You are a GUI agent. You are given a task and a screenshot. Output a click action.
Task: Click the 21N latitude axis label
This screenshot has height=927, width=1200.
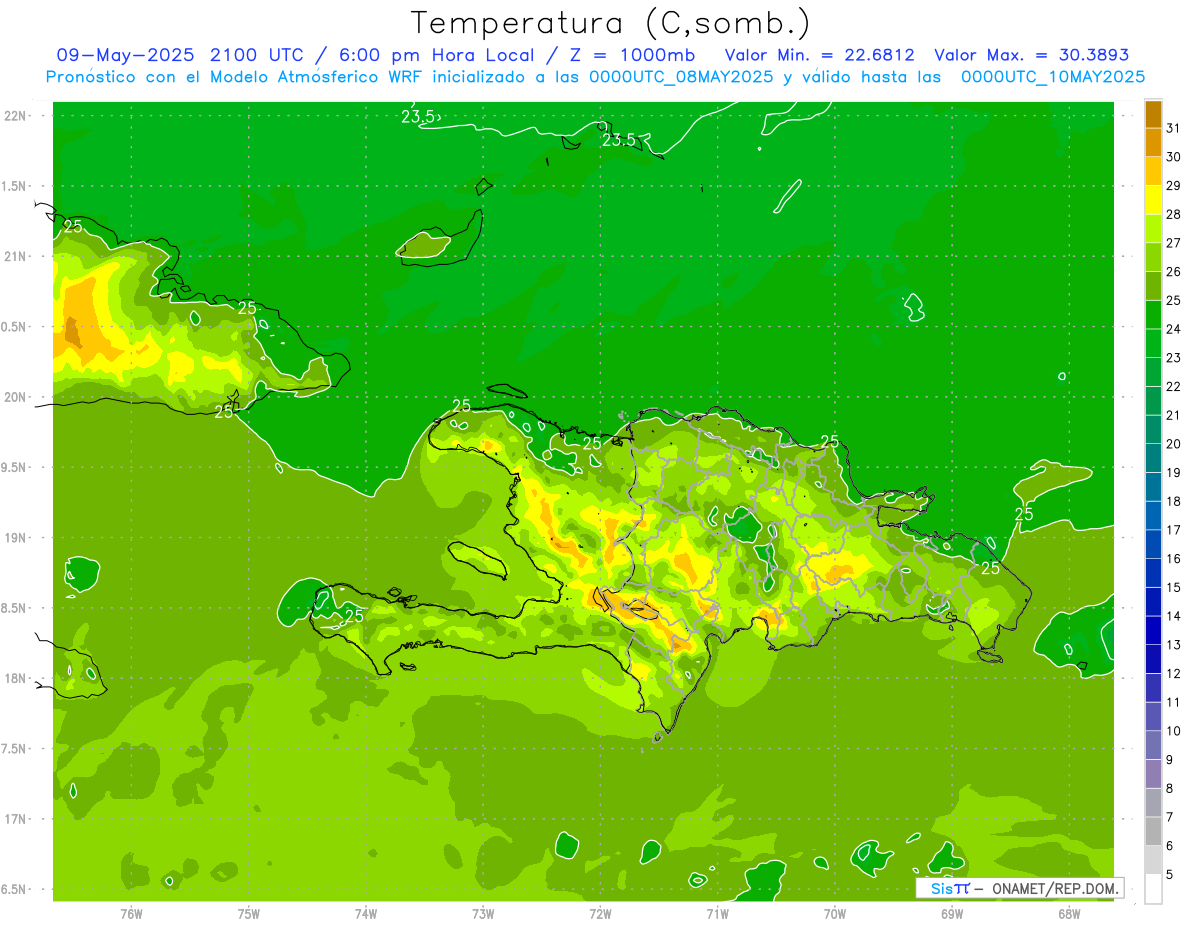17,256
